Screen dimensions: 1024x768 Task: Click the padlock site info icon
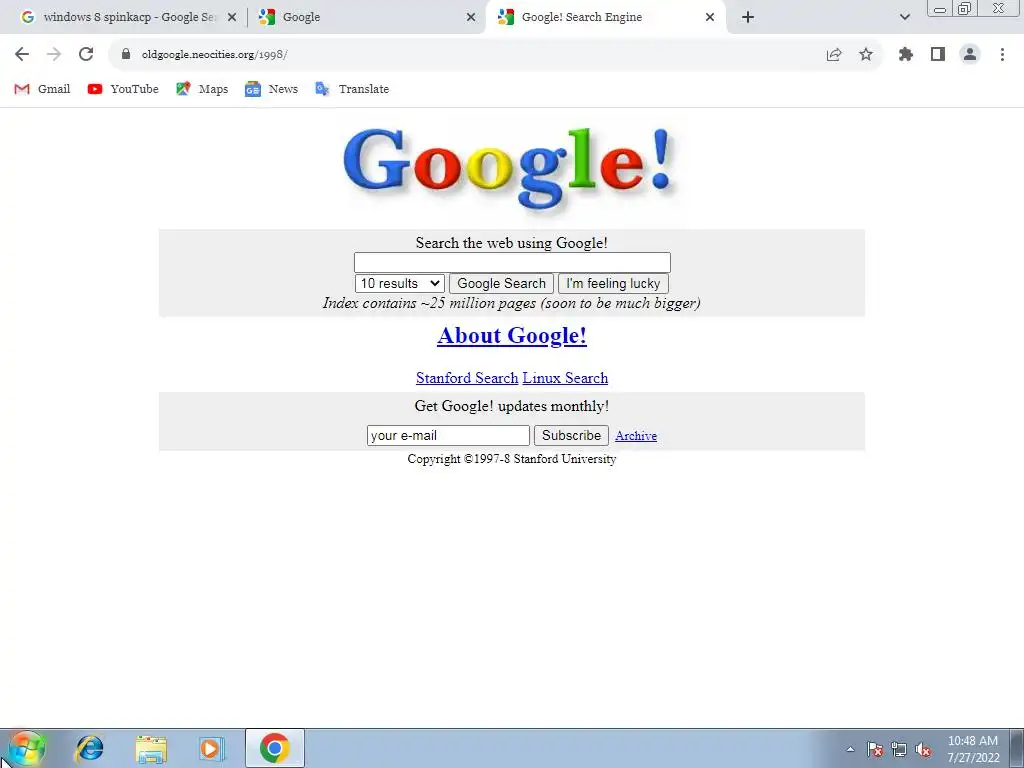[126, 54]
